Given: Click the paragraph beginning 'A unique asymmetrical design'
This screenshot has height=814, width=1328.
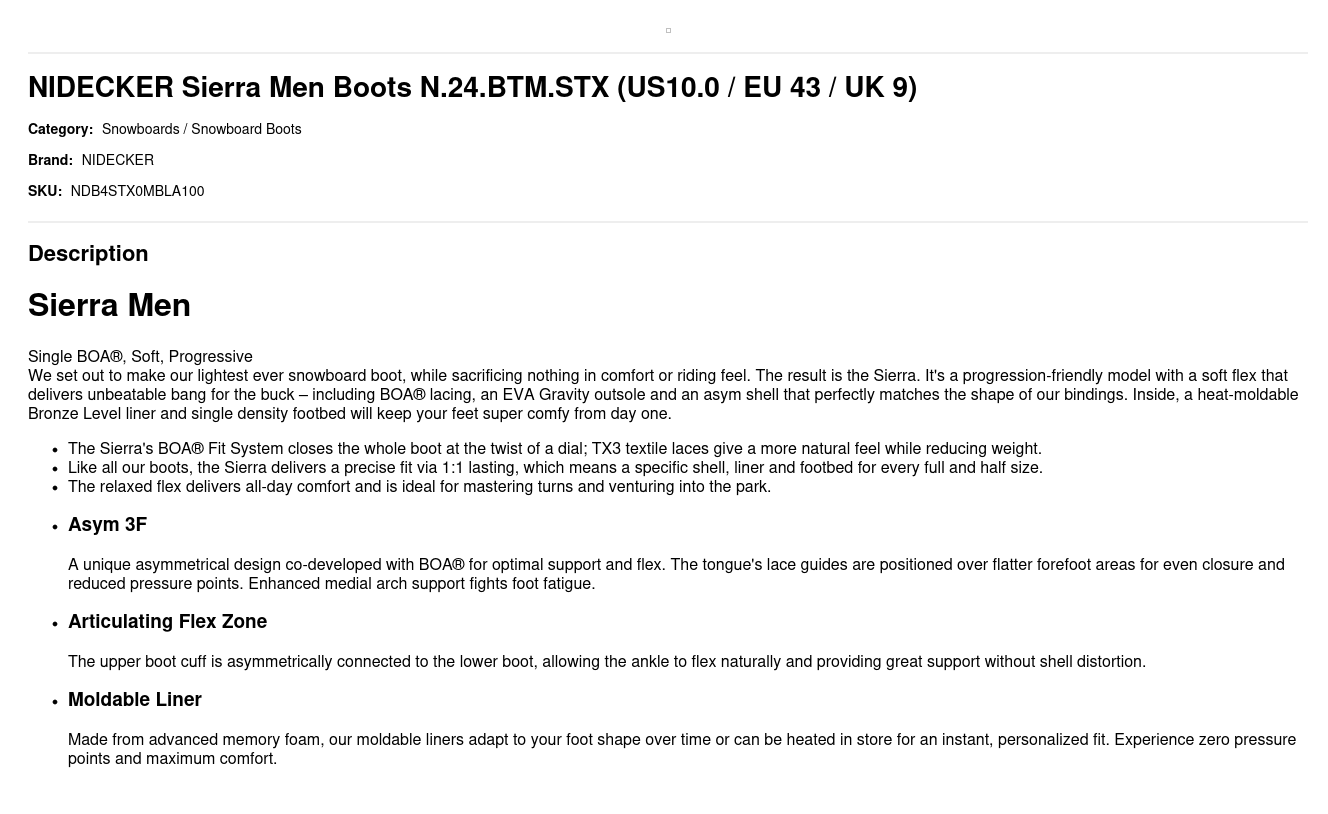Looking at the screenshot, I should click(676, 574).
